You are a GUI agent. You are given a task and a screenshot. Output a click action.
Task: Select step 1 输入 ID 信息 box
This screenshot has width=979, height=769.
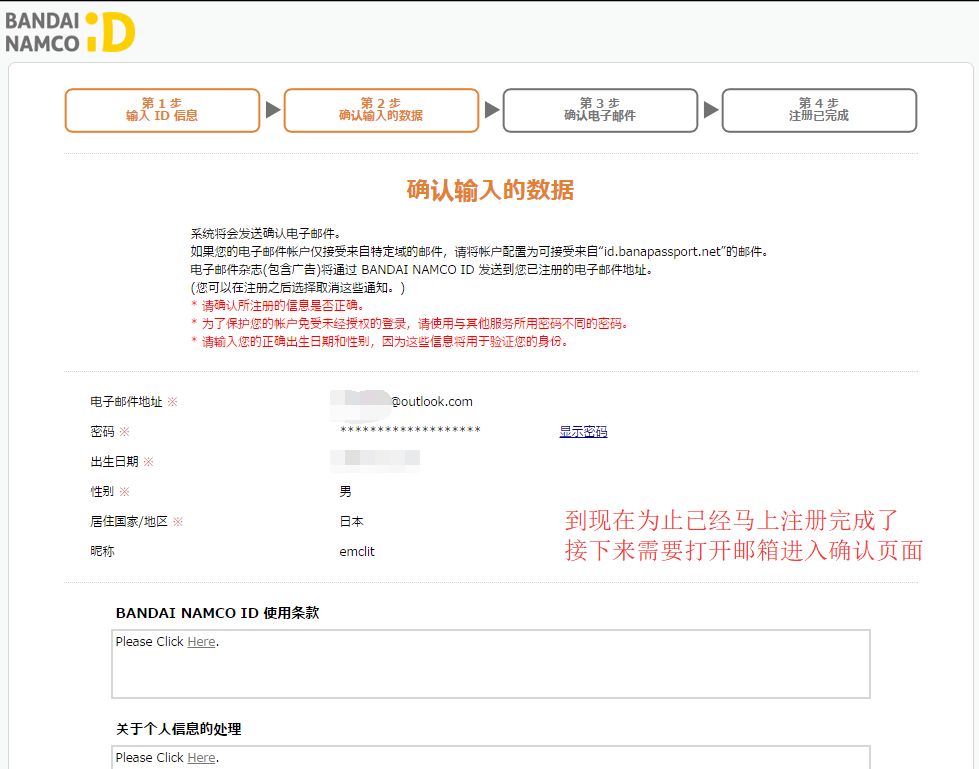[162, 110]
